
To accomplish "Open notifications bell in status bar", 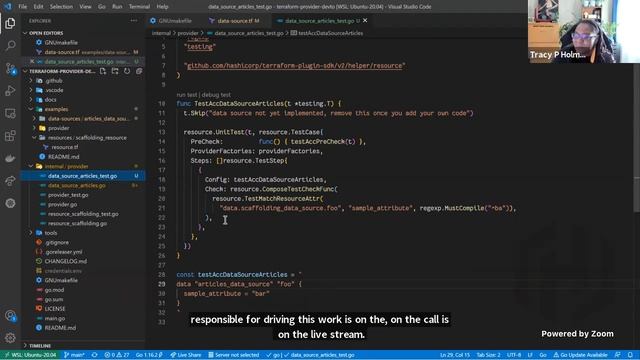I will point(630,355).
